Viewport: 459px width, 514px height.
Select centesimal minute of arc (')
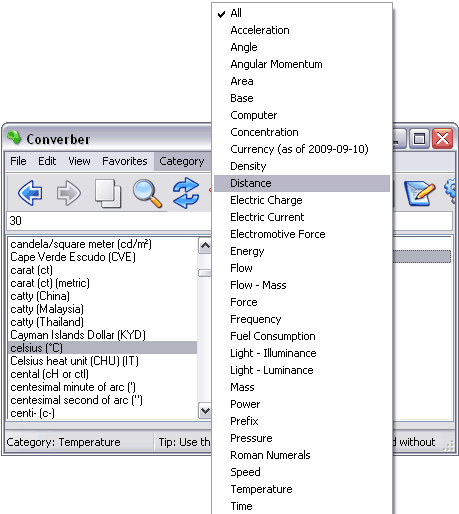tap(102, 387)
